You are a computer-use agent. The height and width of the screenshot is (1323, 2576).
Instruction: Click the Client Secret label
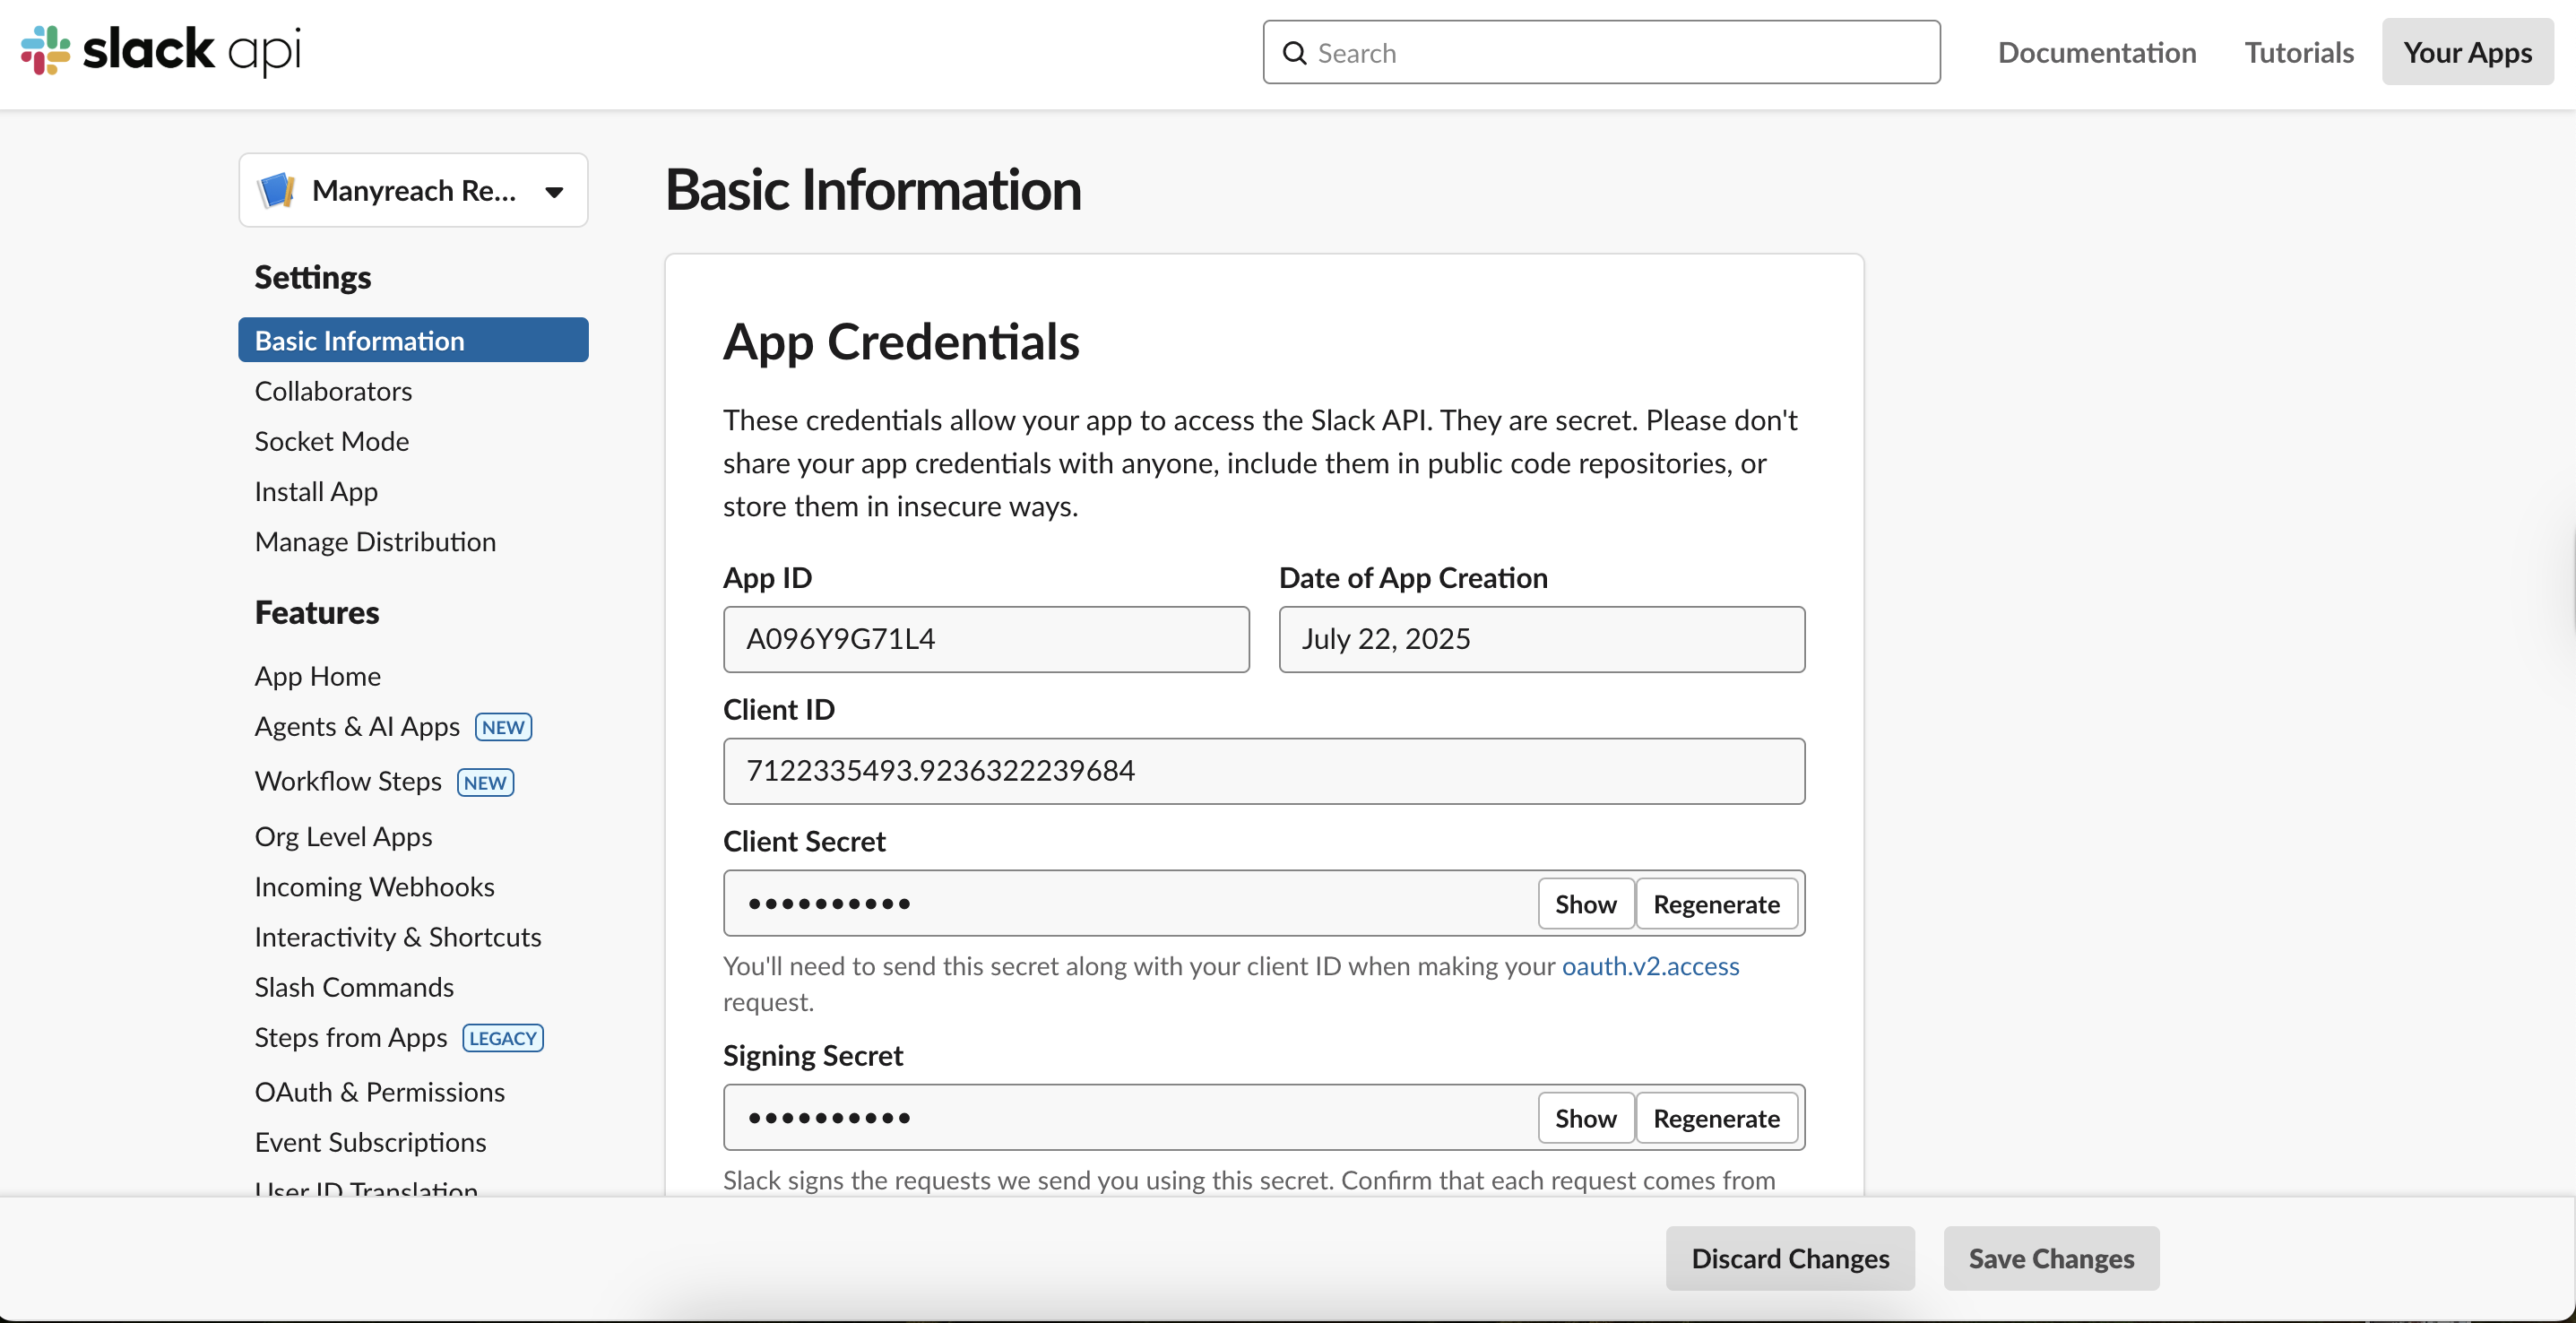click(x=804, y=841)
